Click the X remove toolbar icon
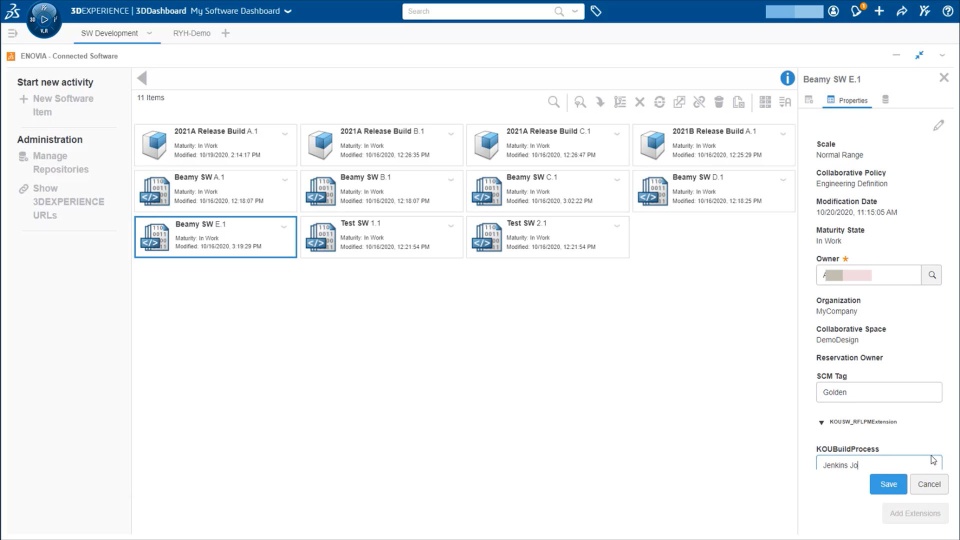 640,102
